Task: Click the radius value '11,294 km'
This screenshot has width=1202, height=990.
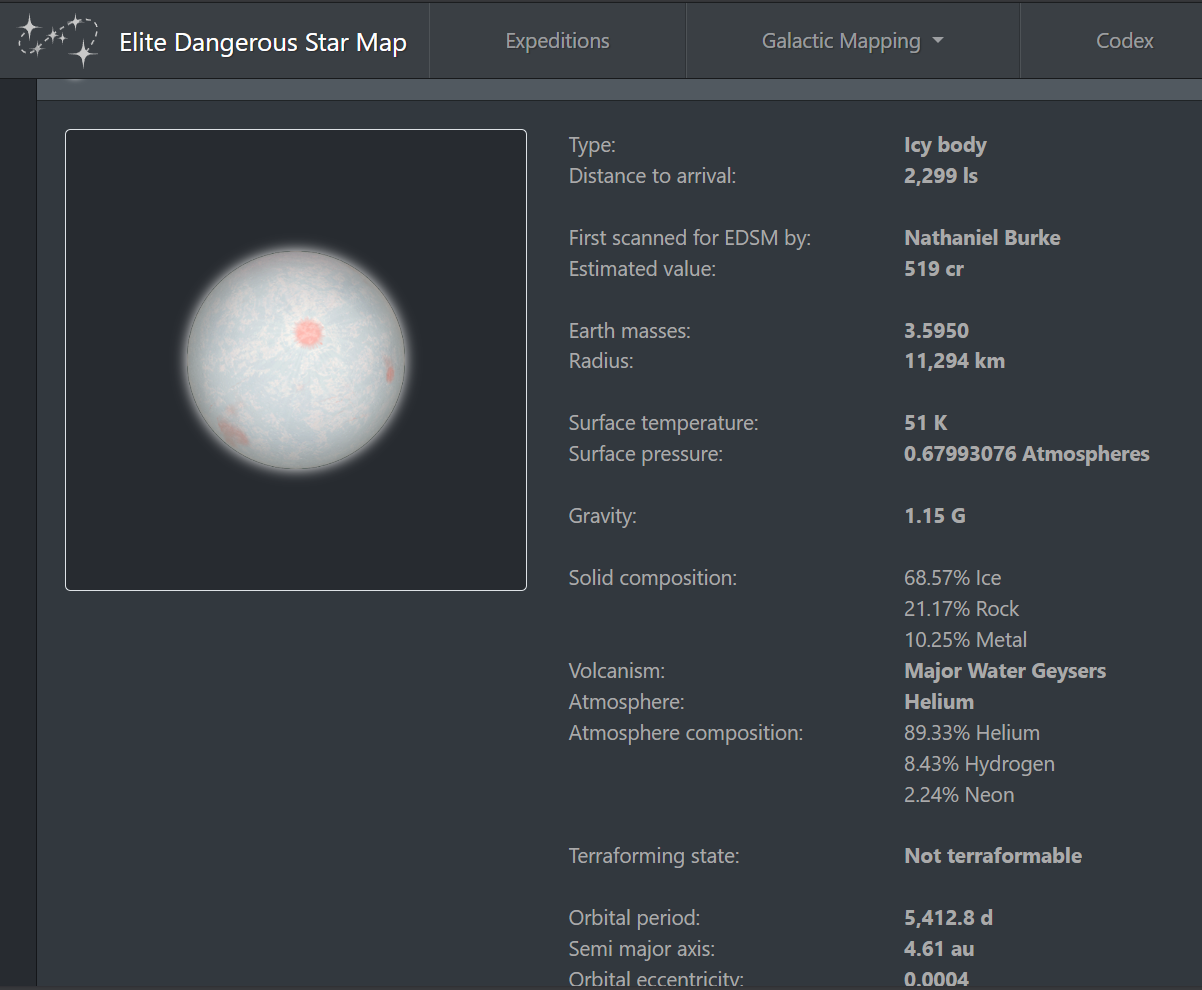Action: 954,361
